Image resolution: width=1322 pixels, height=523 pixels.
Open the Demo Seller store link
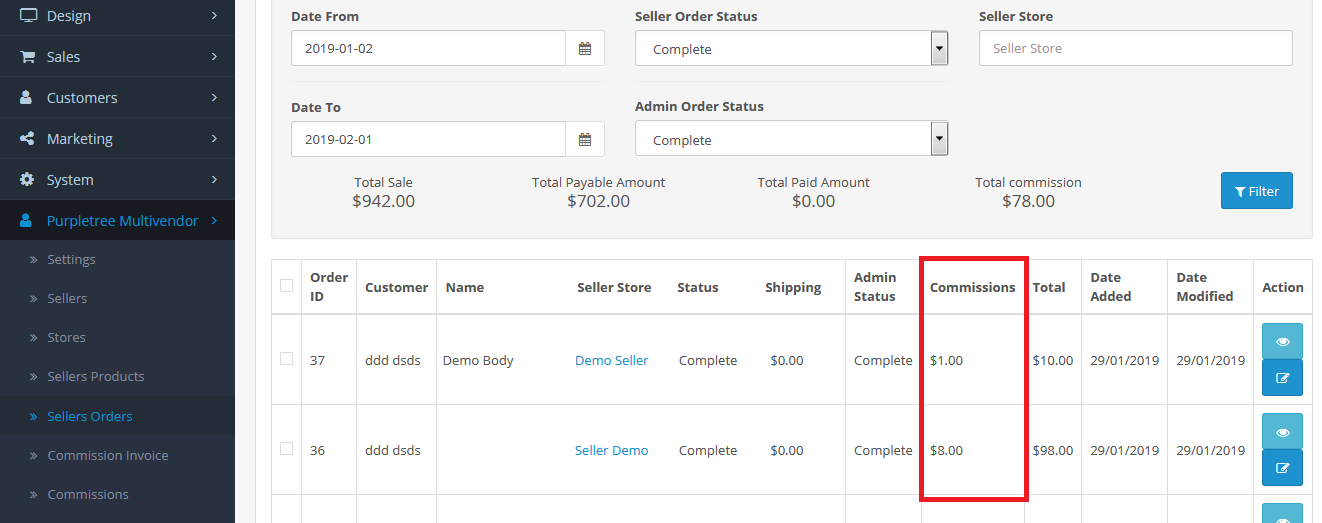tap(611, 360)
